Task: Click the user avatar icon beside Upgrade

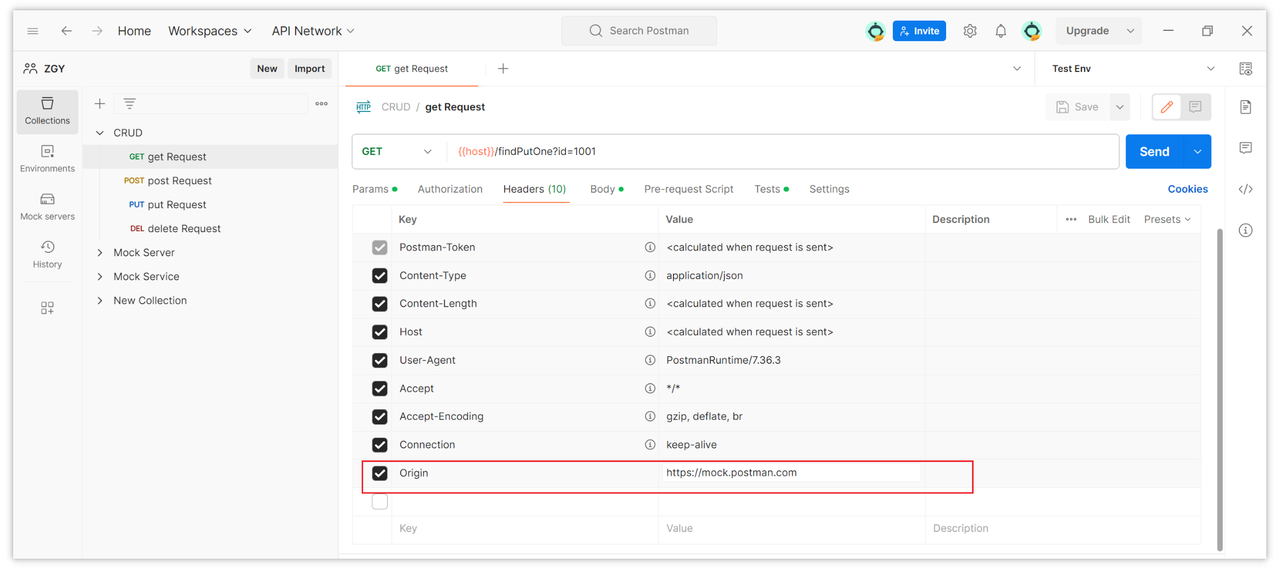Action: click(1032, 31)
